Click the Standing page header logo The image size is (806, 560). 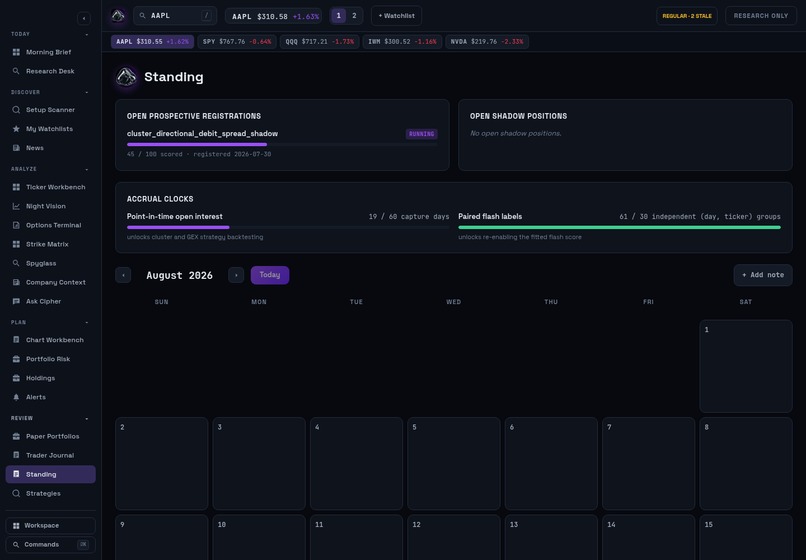click(126, 77)
